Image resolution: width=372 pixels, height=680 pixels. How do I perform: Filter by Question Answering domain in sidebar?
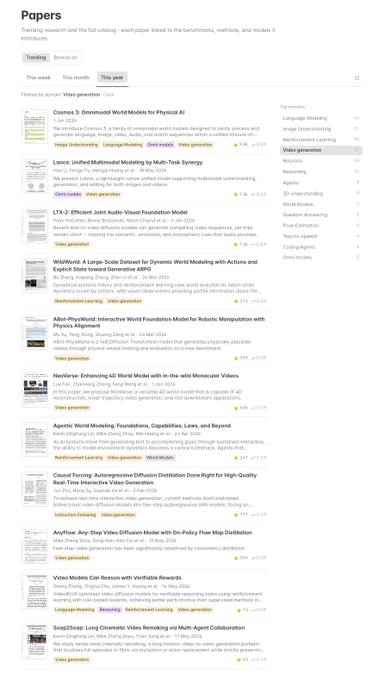(x=321, y=215)
